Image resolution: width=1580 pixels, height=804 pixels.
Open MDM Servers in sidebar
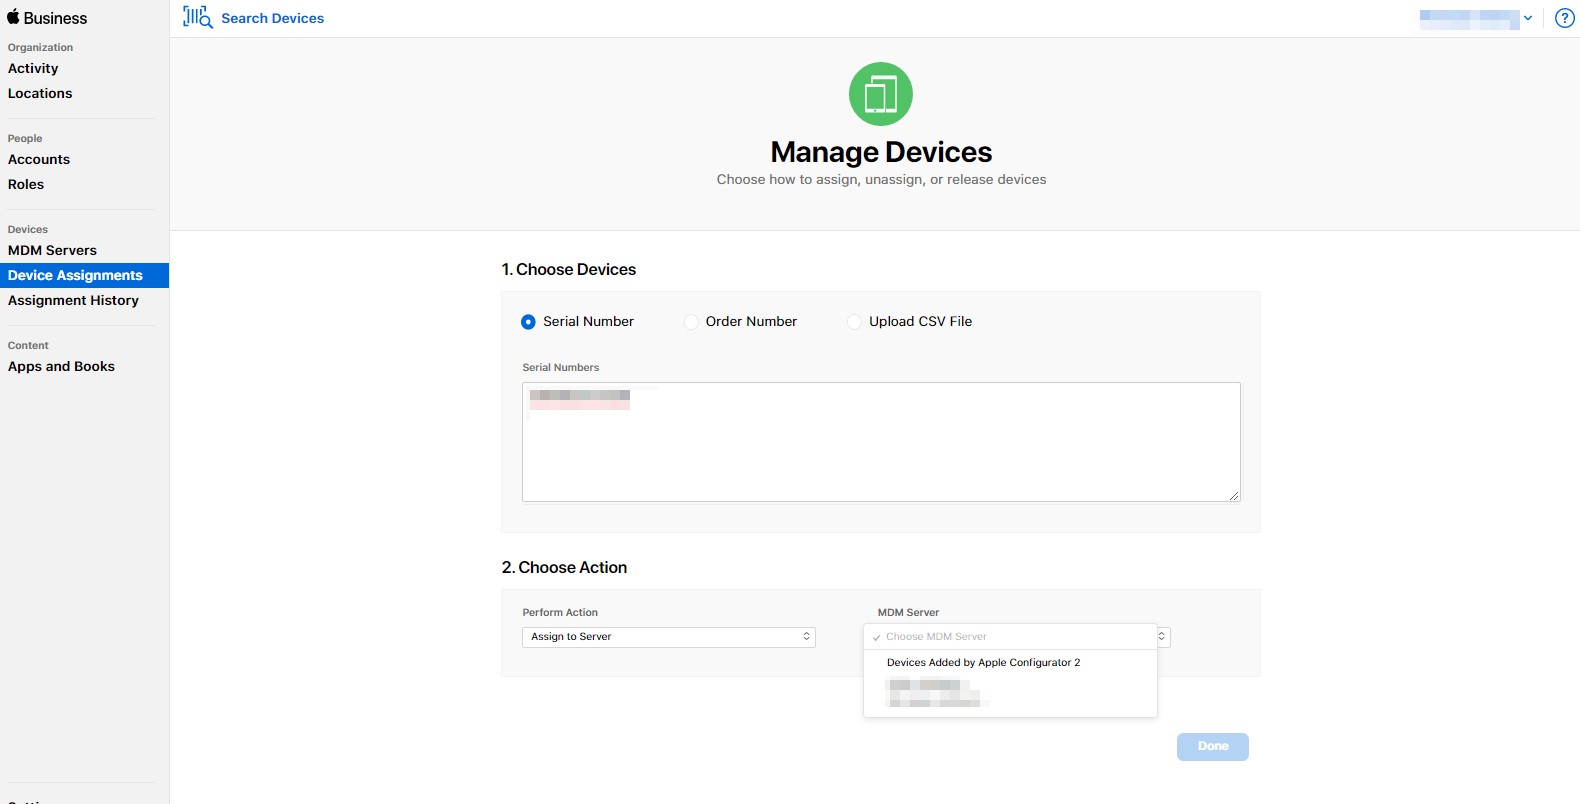click(x=52, y=250)
